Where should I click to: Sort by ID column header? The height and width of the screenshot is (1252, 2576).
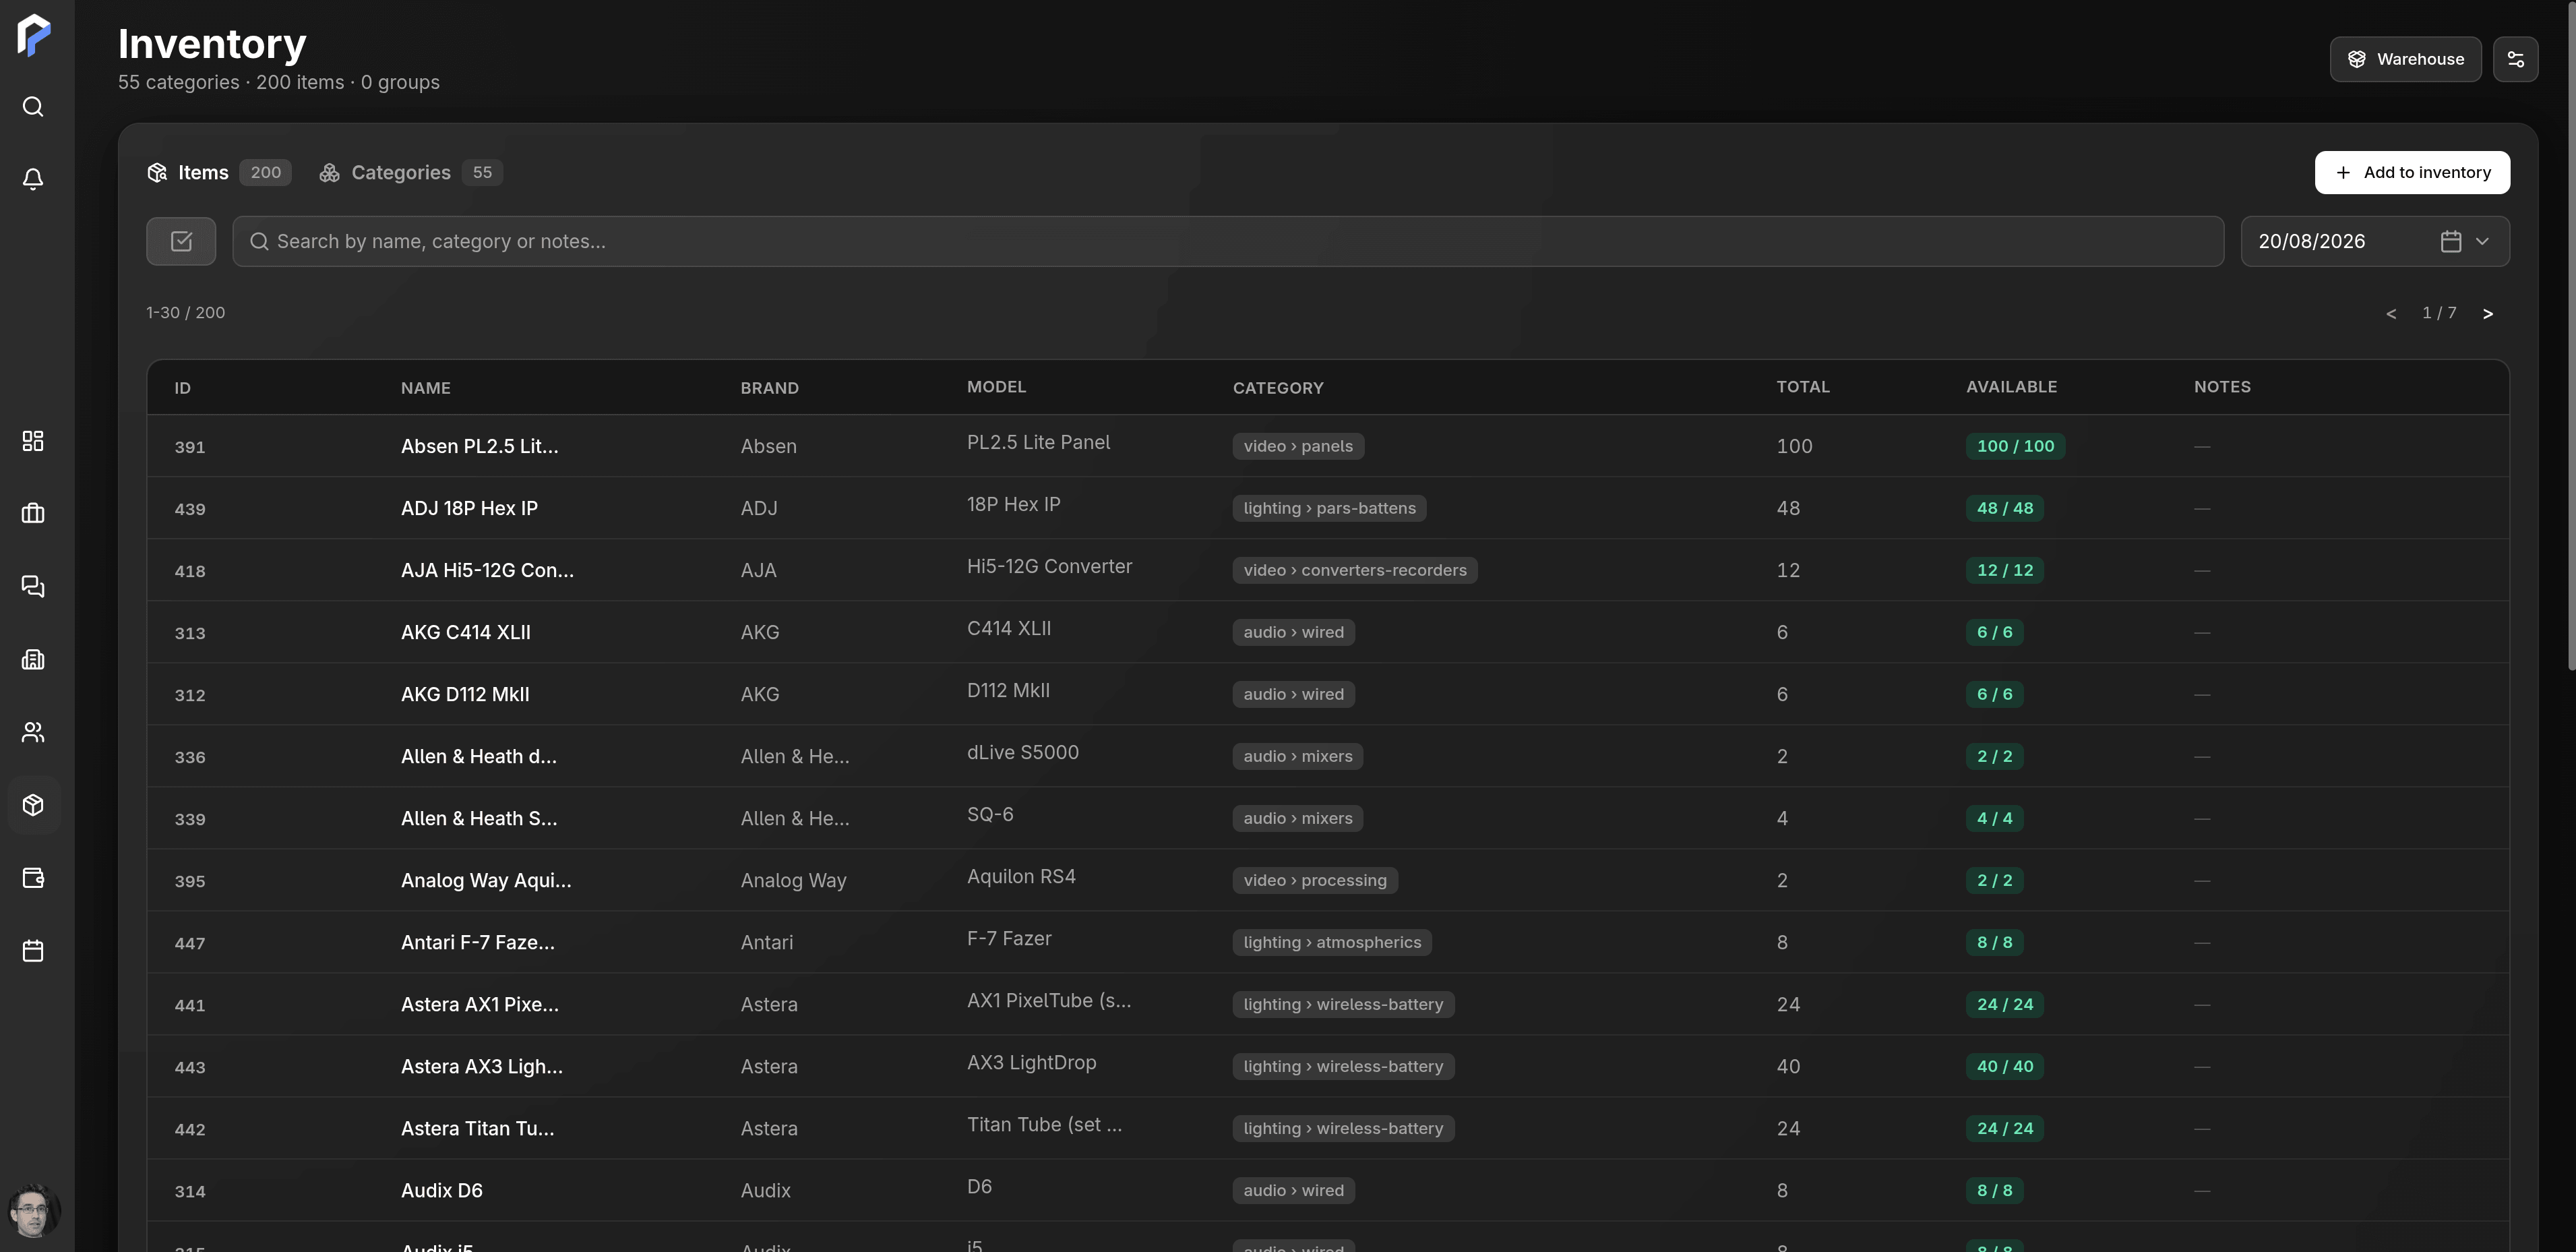(182, 388)
